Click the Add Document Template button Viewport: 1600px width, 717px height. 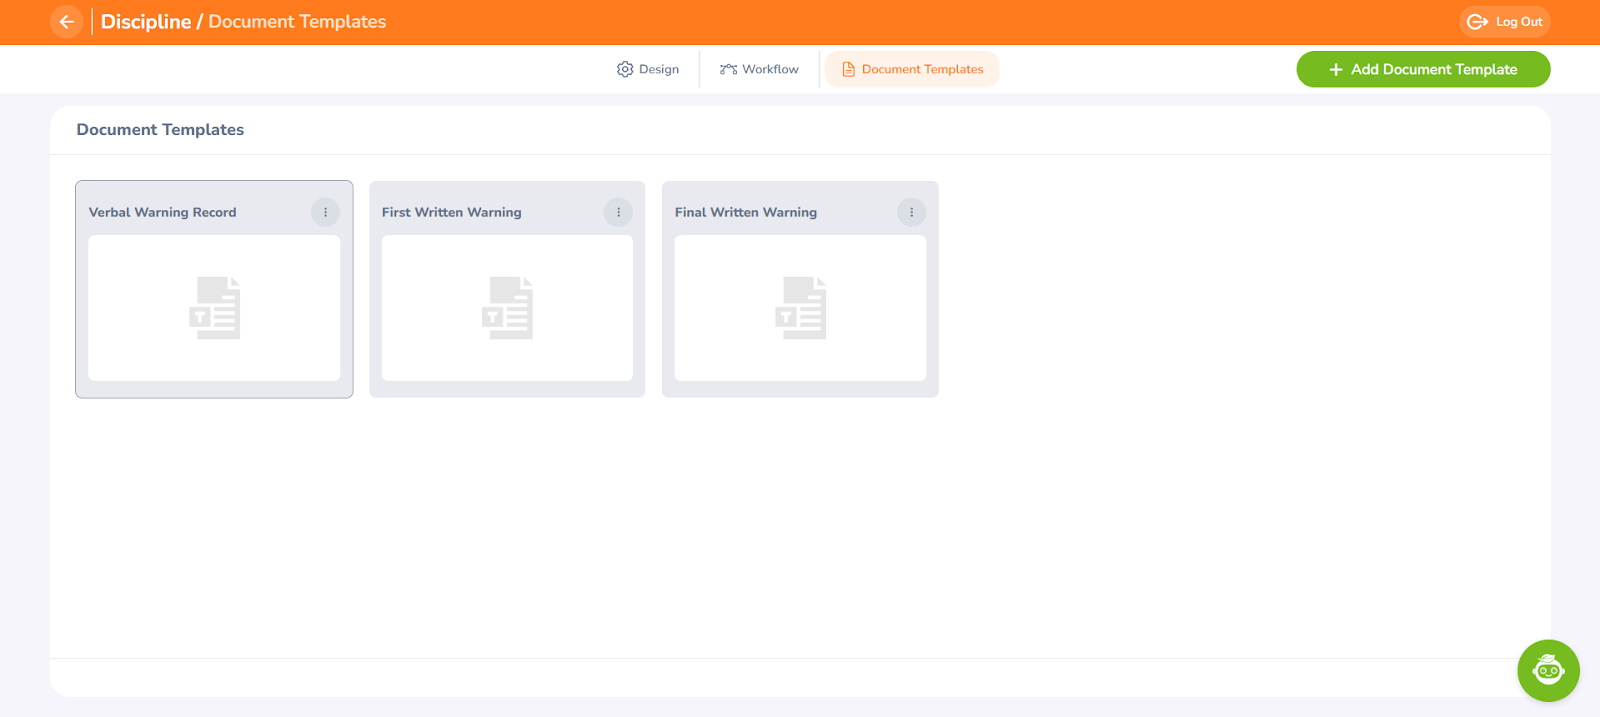pyautogui.click(x=1423, y=69)
